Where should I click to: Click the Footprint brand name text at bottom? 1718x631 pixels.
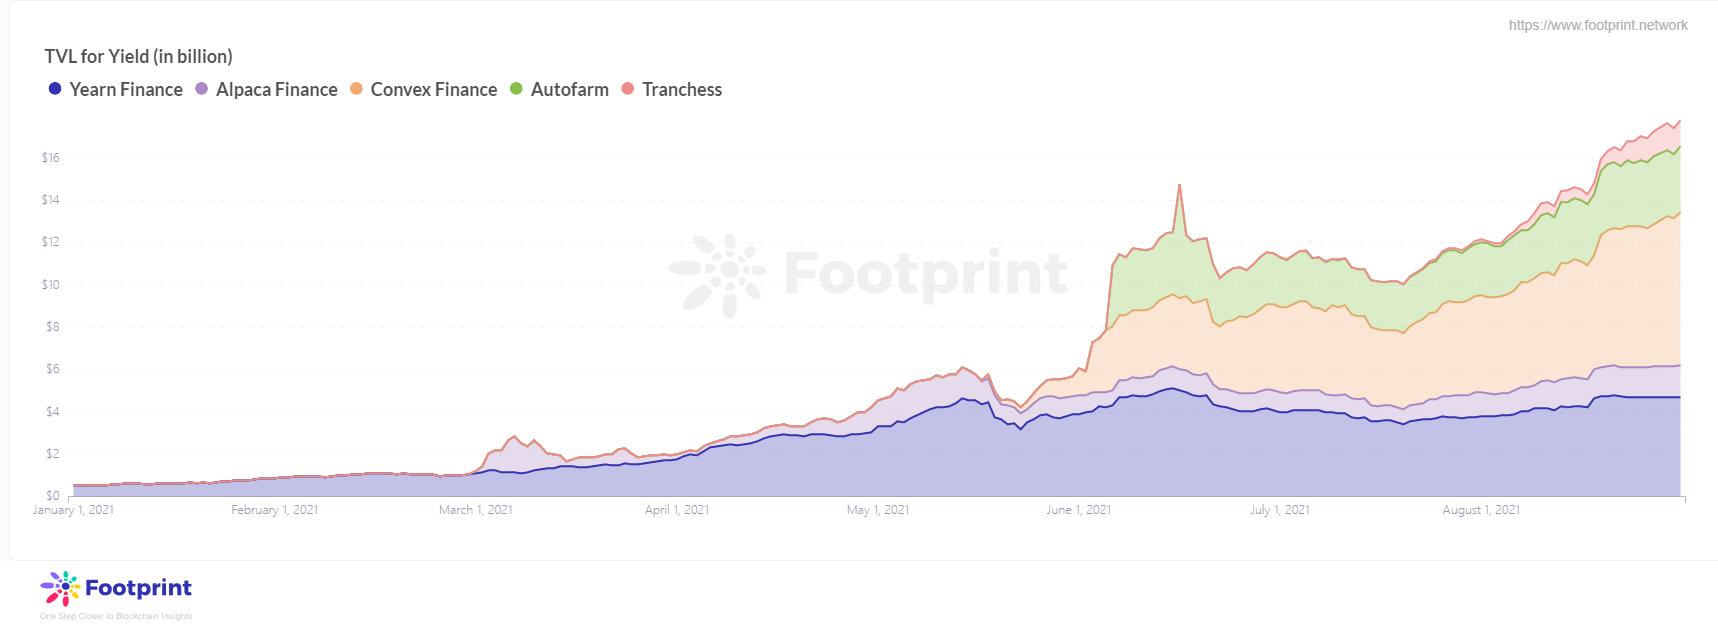[139, 588]
